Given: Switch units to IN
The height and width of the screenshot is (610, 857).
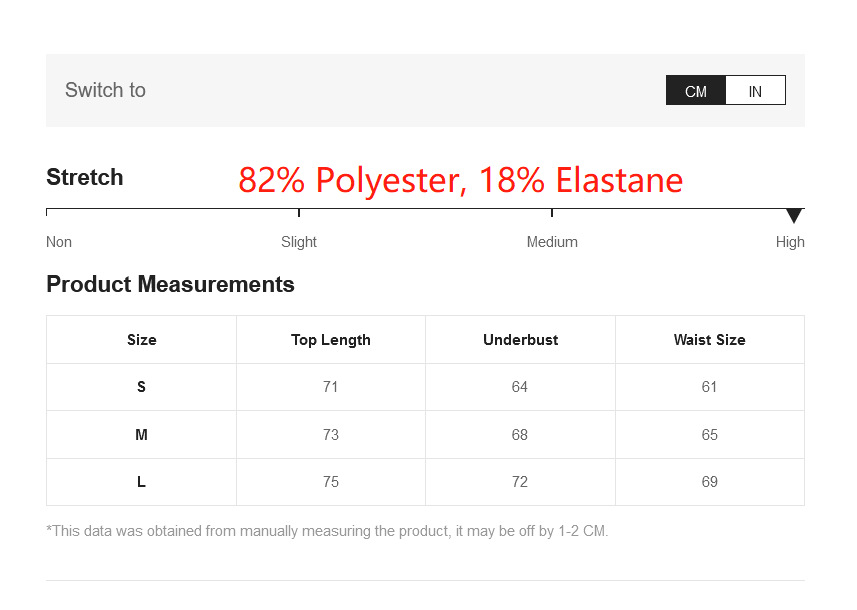Looking at the screenshot, I should (x=755, y=91).
